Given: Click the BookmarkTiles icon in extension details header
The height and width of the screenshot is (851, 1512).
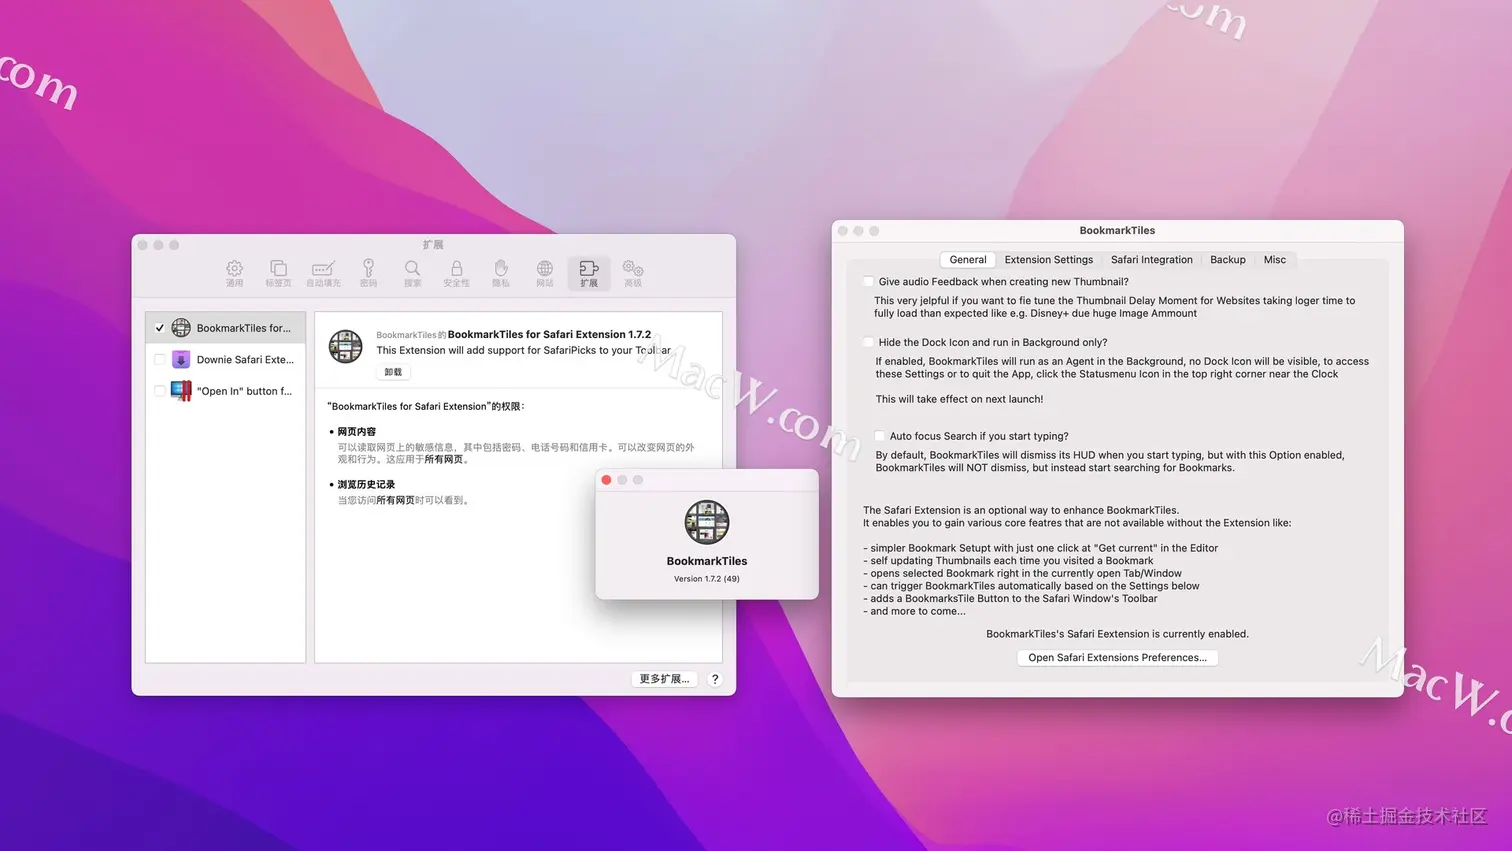Looking at the screenshot, I should (346, 346).
